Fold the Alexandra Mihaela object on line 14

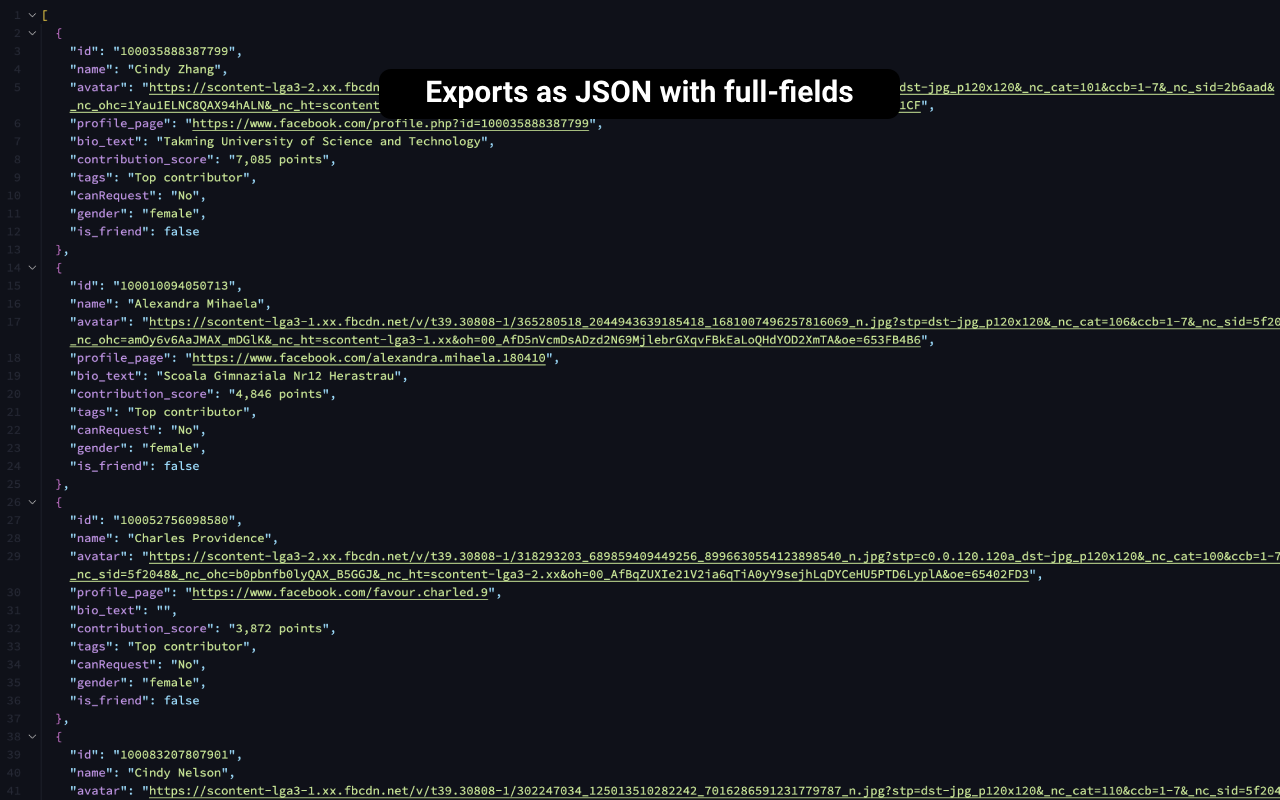click(x=32, y=267)
